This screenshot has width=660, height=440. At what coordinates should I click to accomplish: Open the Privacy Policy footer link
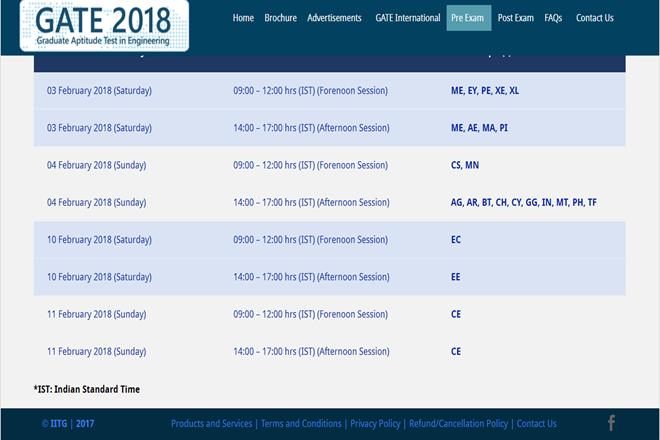click(x=376, y=424)
